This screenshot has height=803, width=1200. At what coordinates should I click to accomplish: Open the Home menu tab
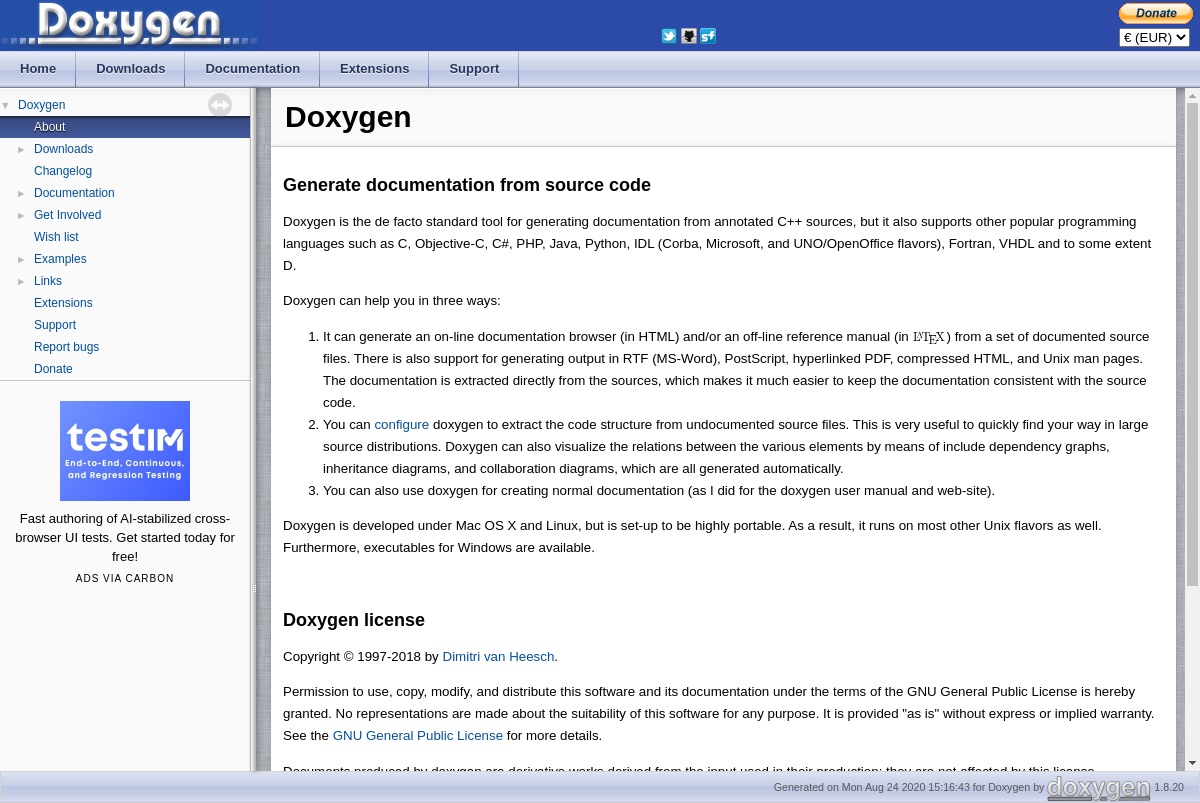pyautogui.click(x=38, y=69)
